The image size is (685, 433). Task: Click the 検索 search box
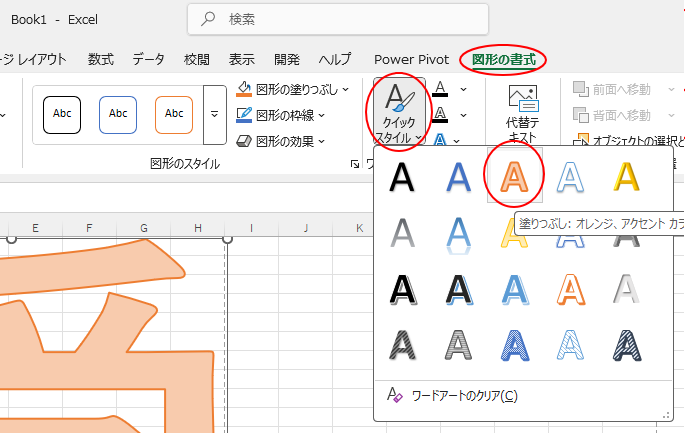pos(338,19)
